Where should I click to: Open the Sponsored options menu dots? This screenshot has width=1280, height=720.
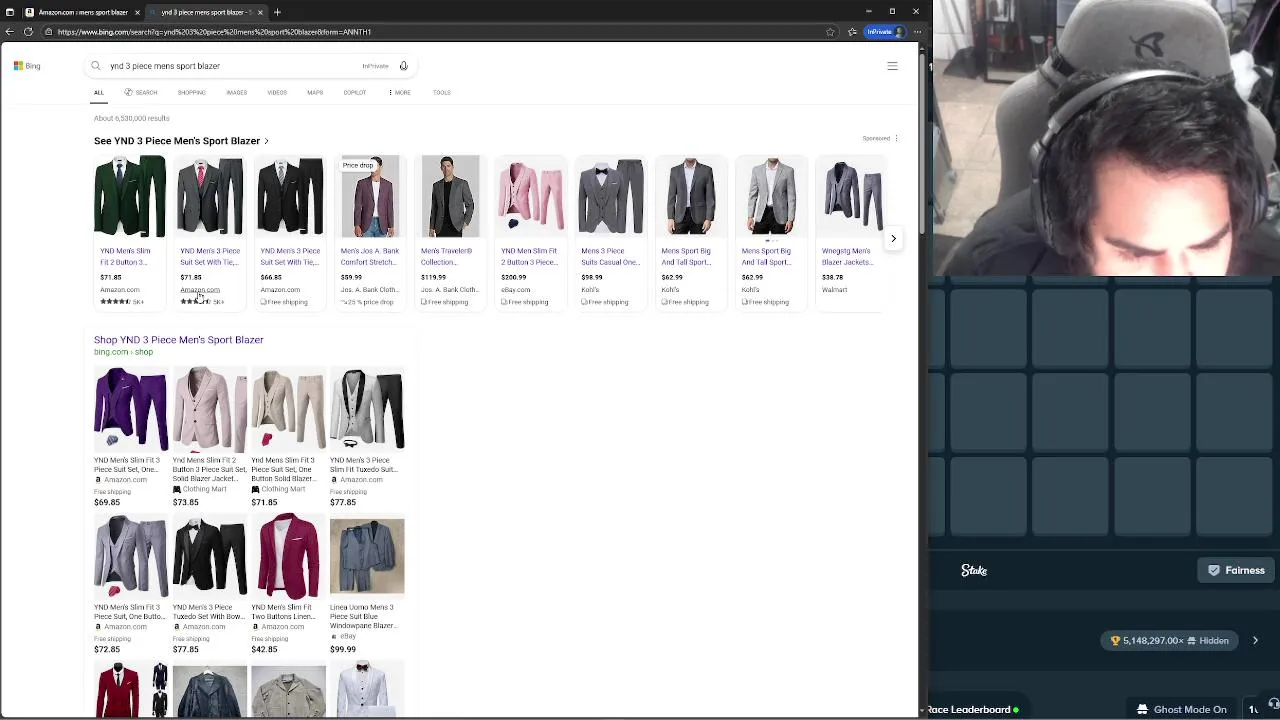point(896,138)
